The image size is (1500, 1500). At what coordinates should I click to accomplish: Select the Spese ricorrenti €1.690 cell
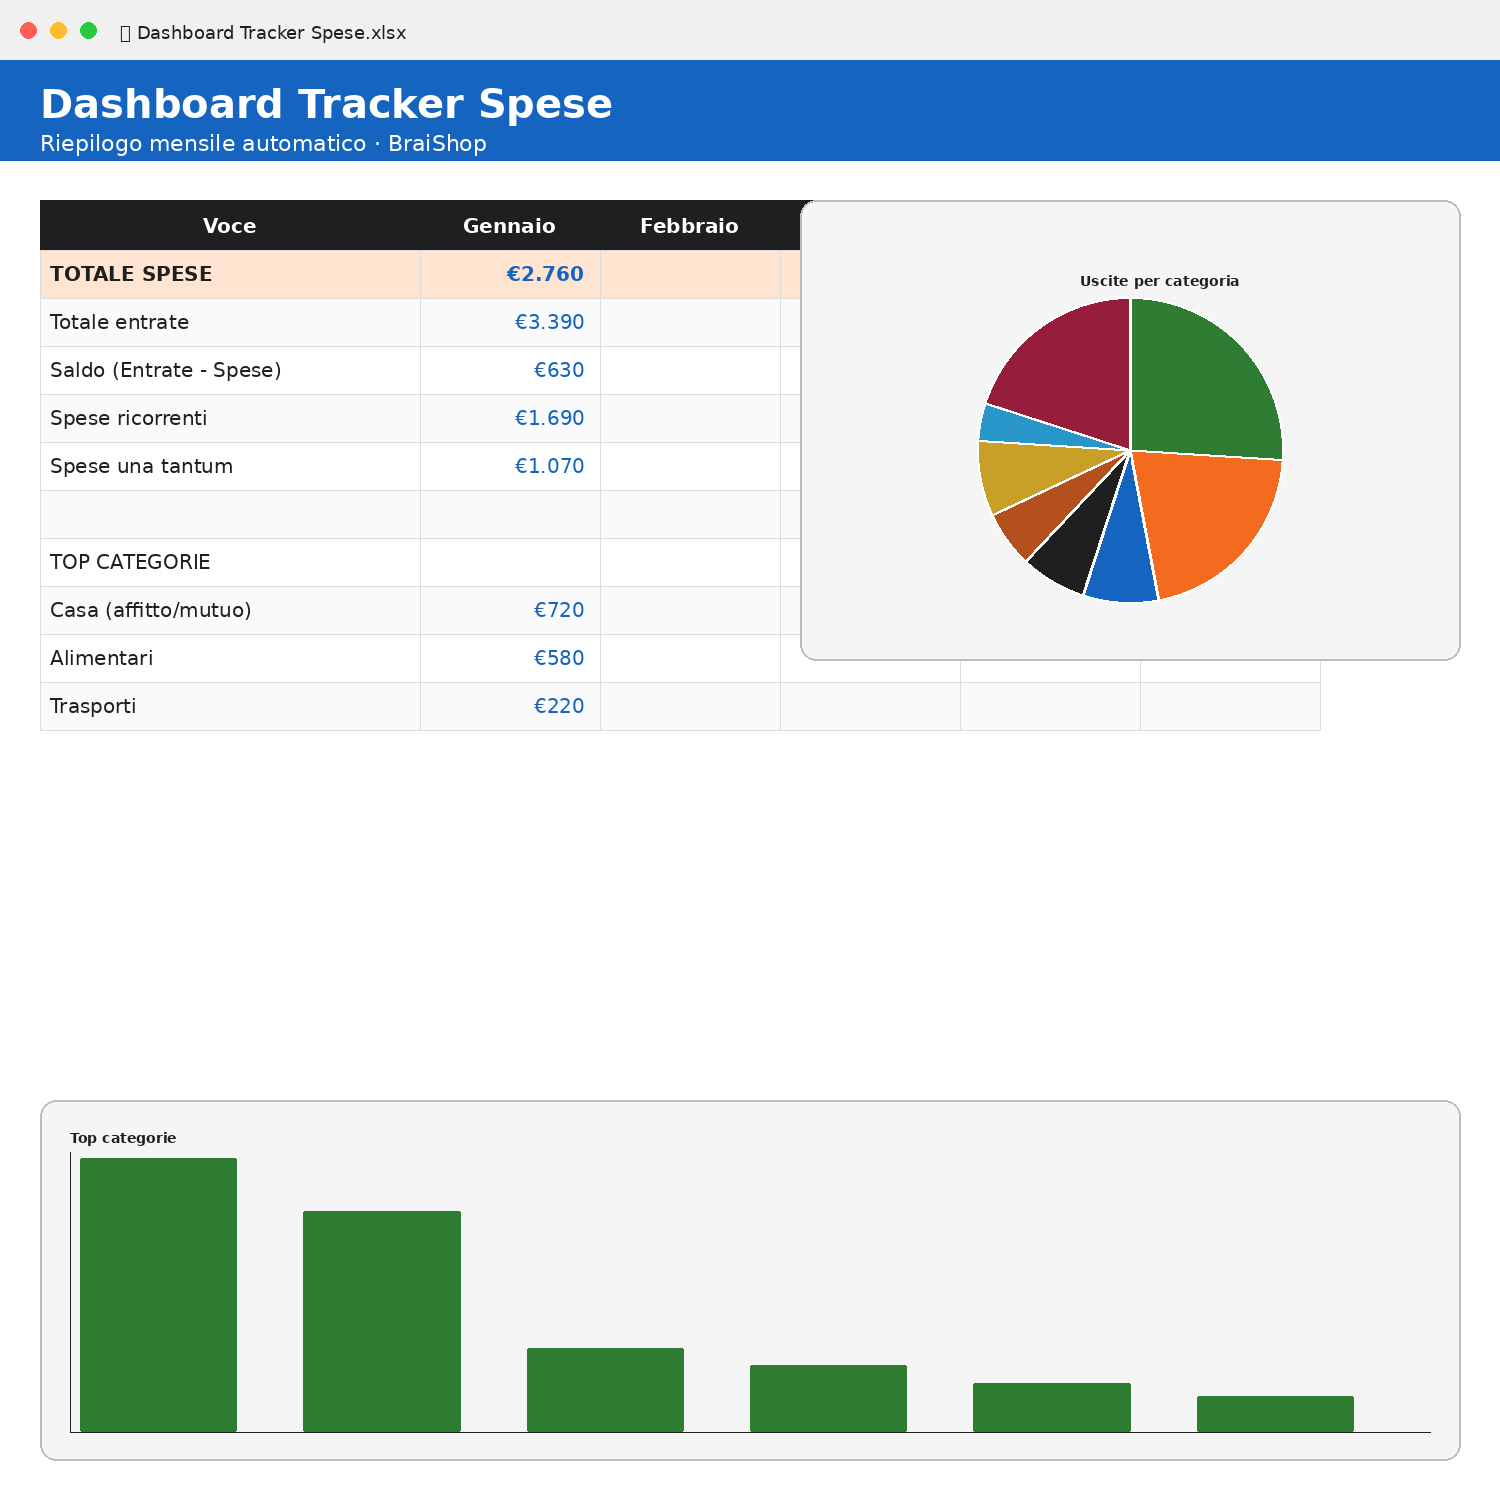[510, 418]
